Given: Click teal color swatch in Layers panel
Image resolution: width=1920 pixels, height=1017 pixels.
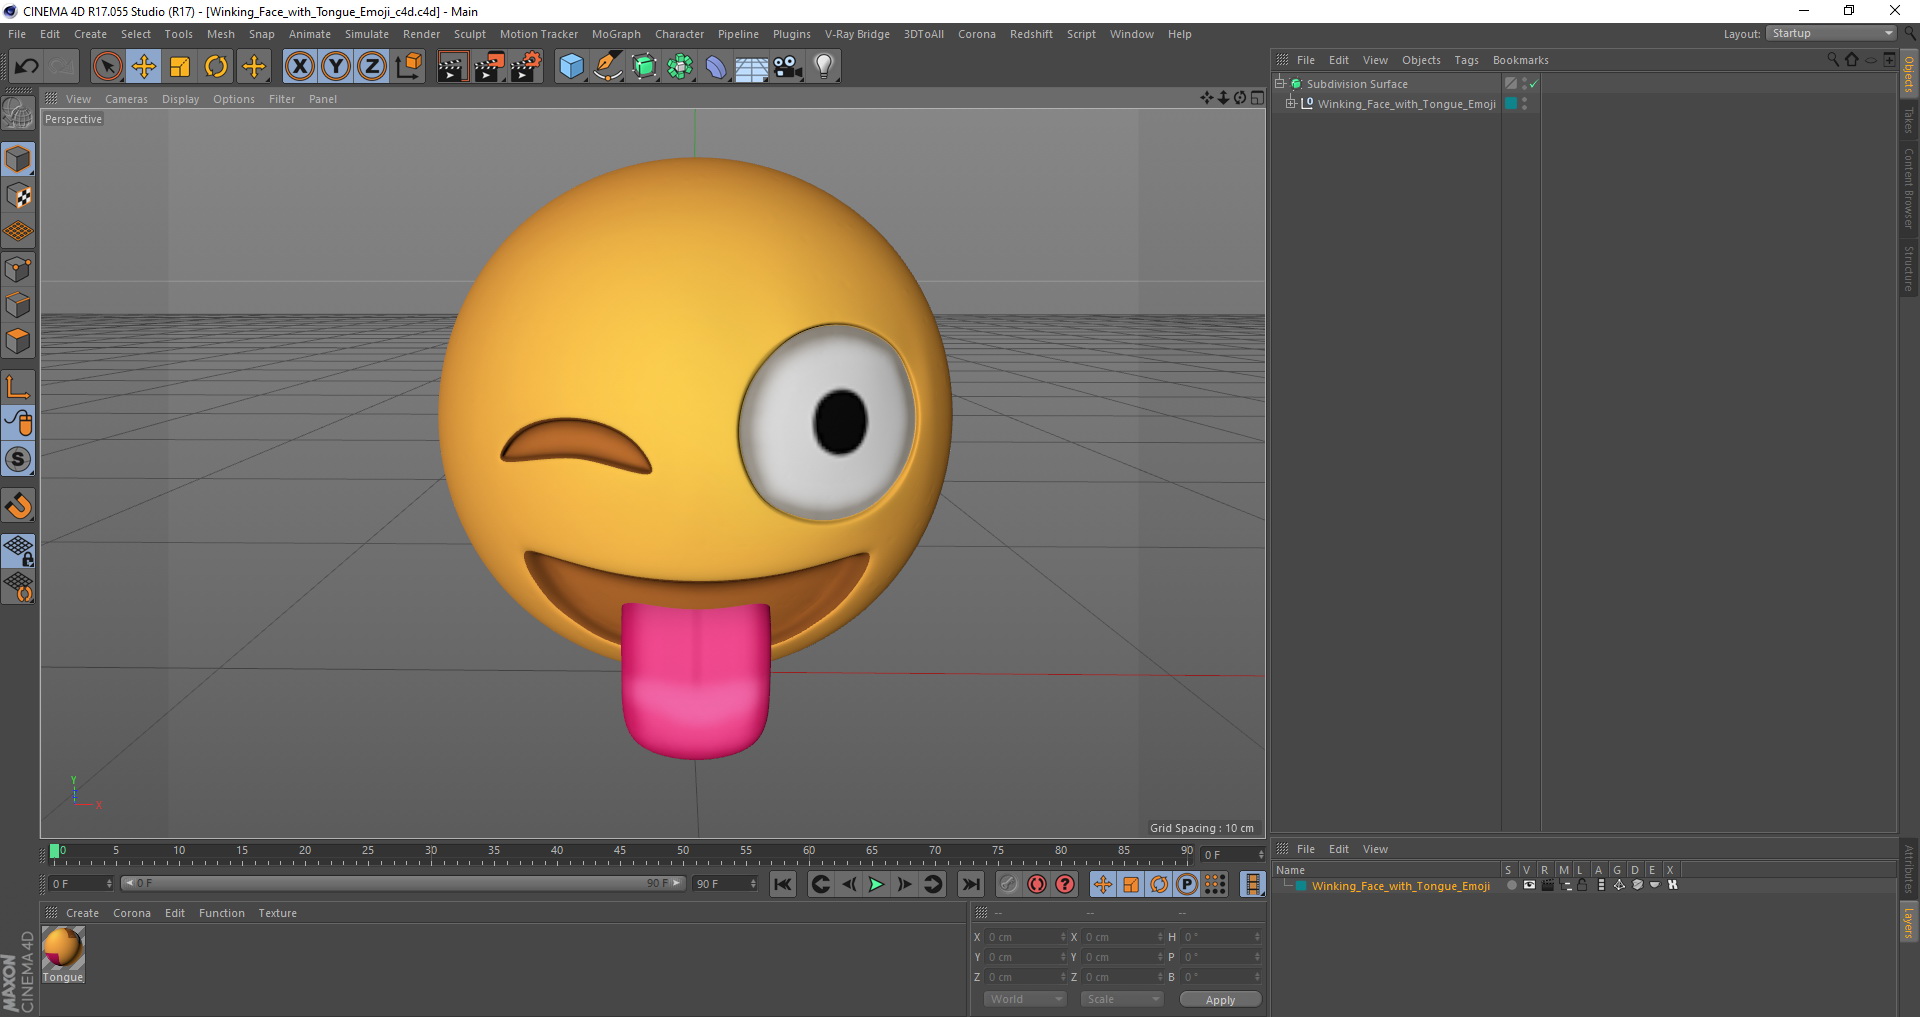Looking at the screenshot, I should (x=1301, y=886).
